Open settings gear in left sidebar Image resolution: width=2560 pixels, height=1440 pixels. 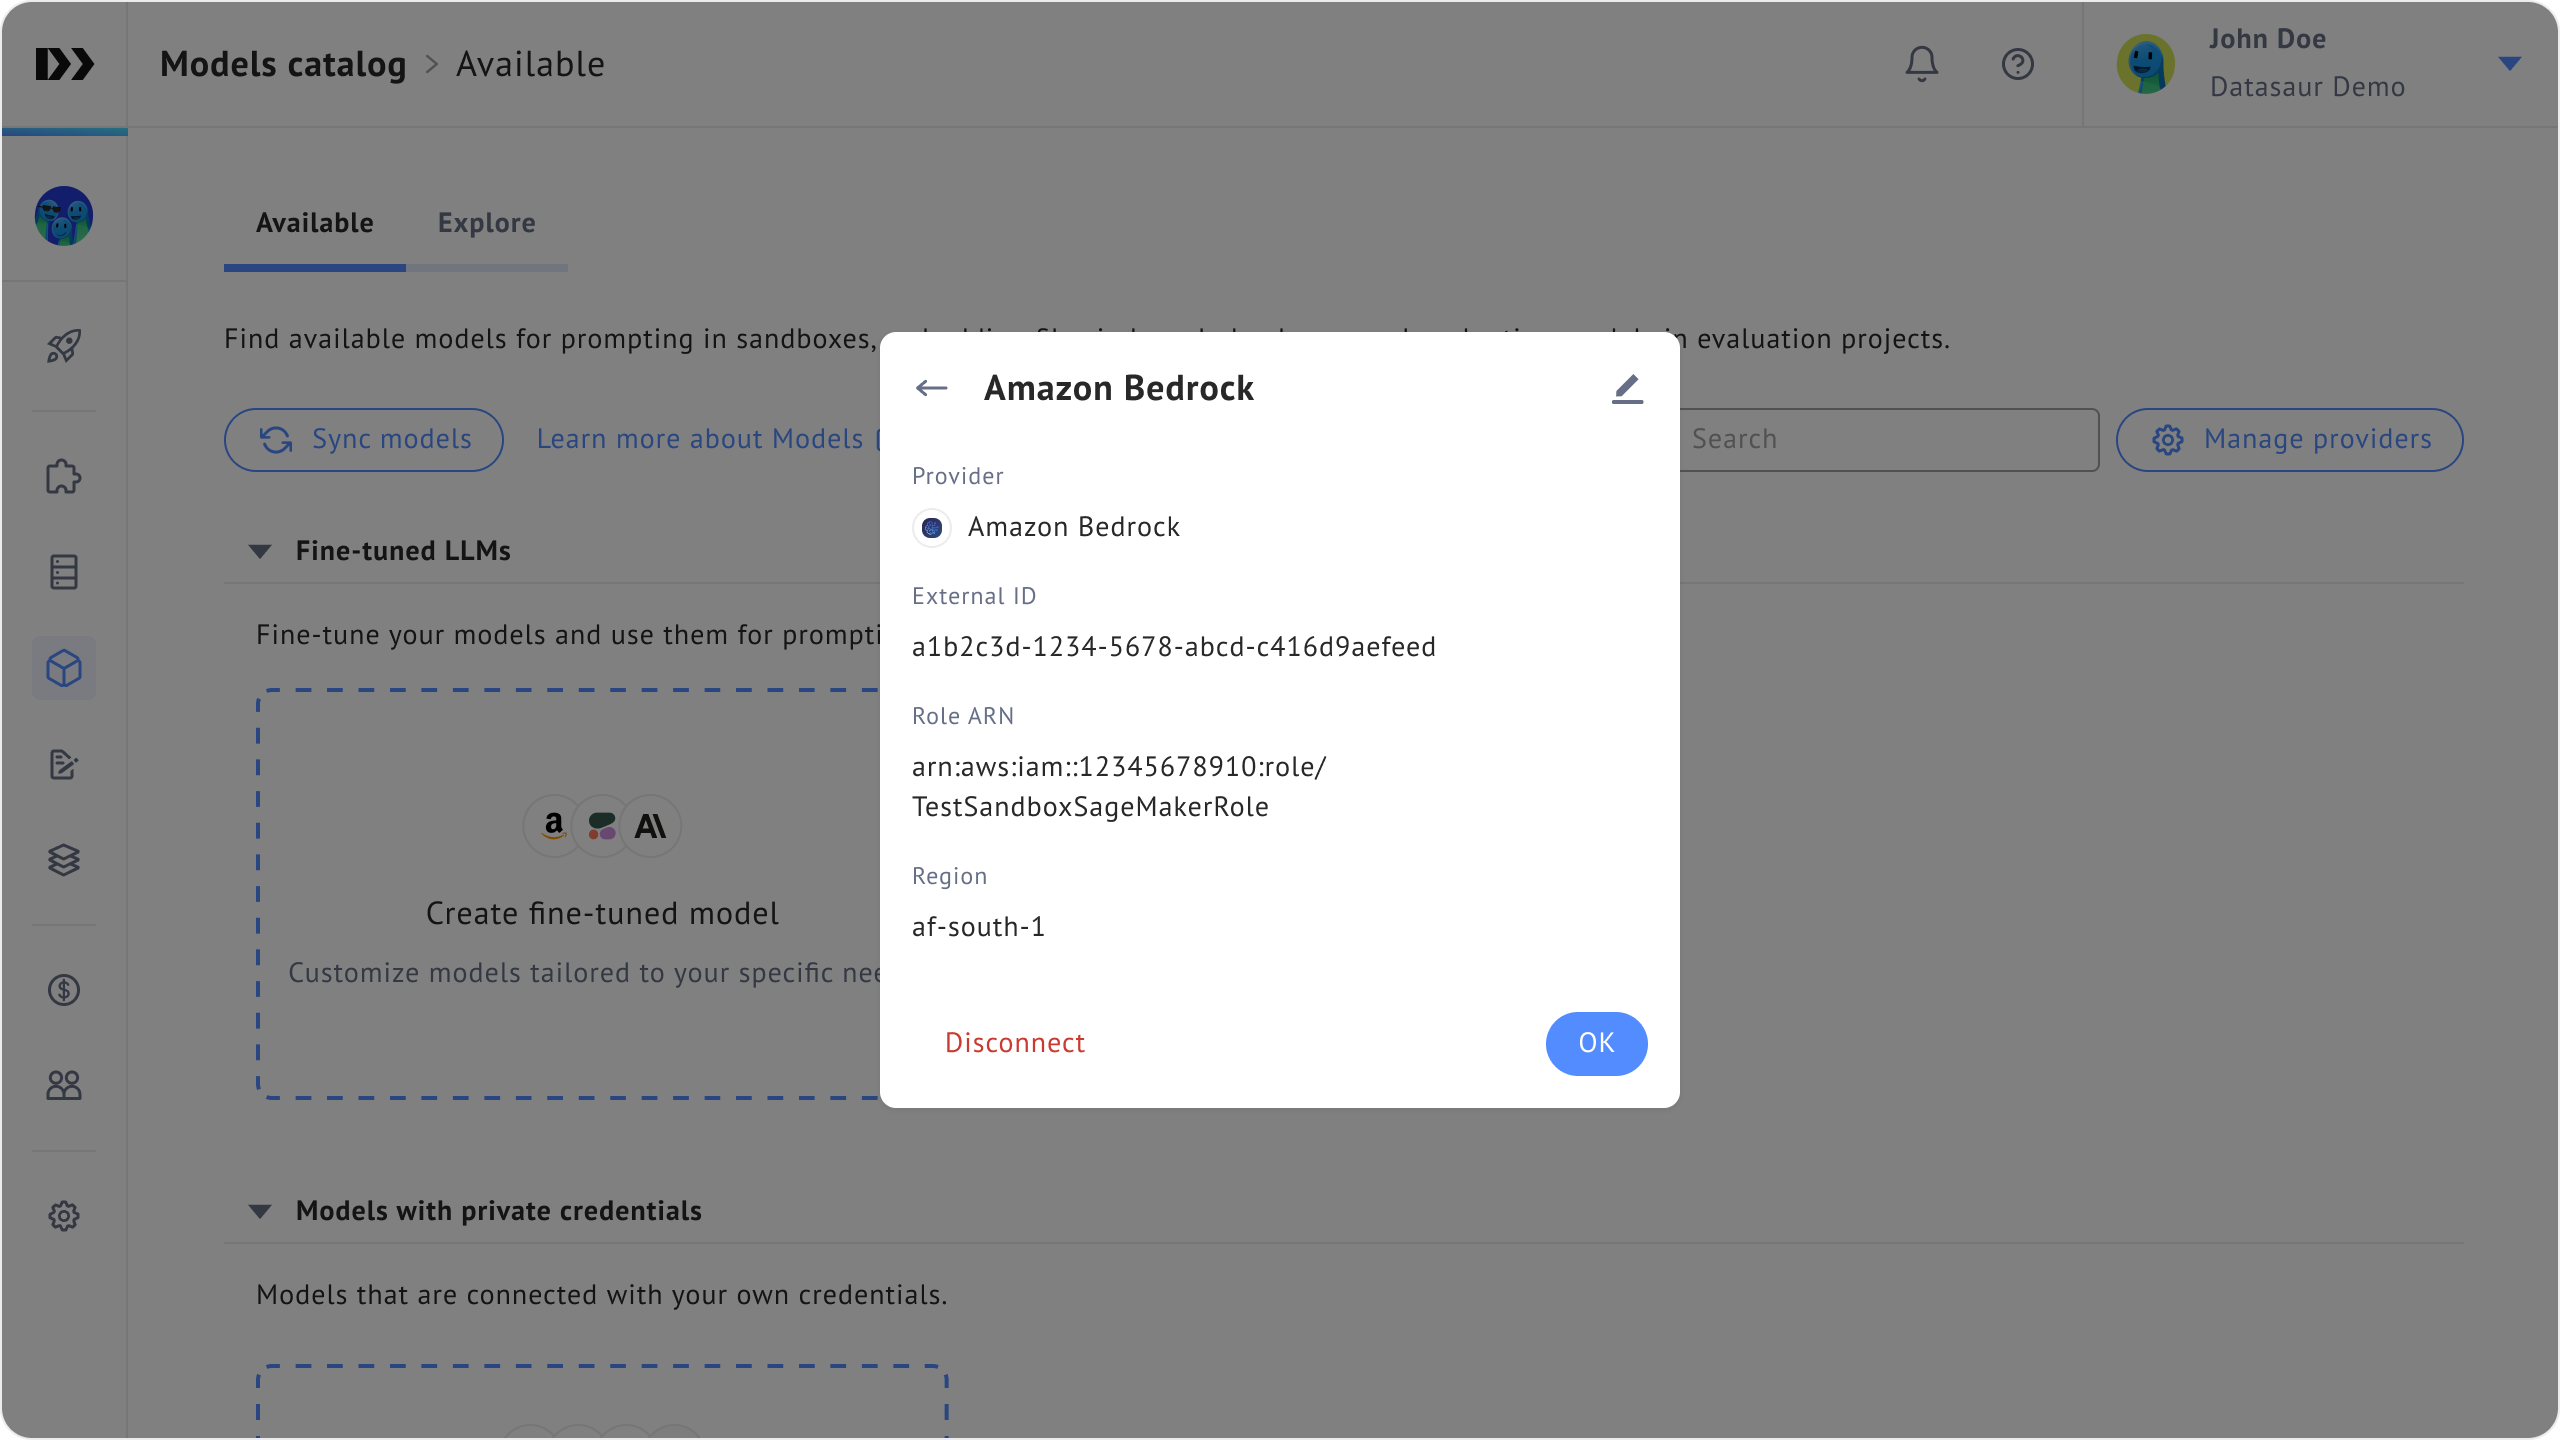[64, 1216]
